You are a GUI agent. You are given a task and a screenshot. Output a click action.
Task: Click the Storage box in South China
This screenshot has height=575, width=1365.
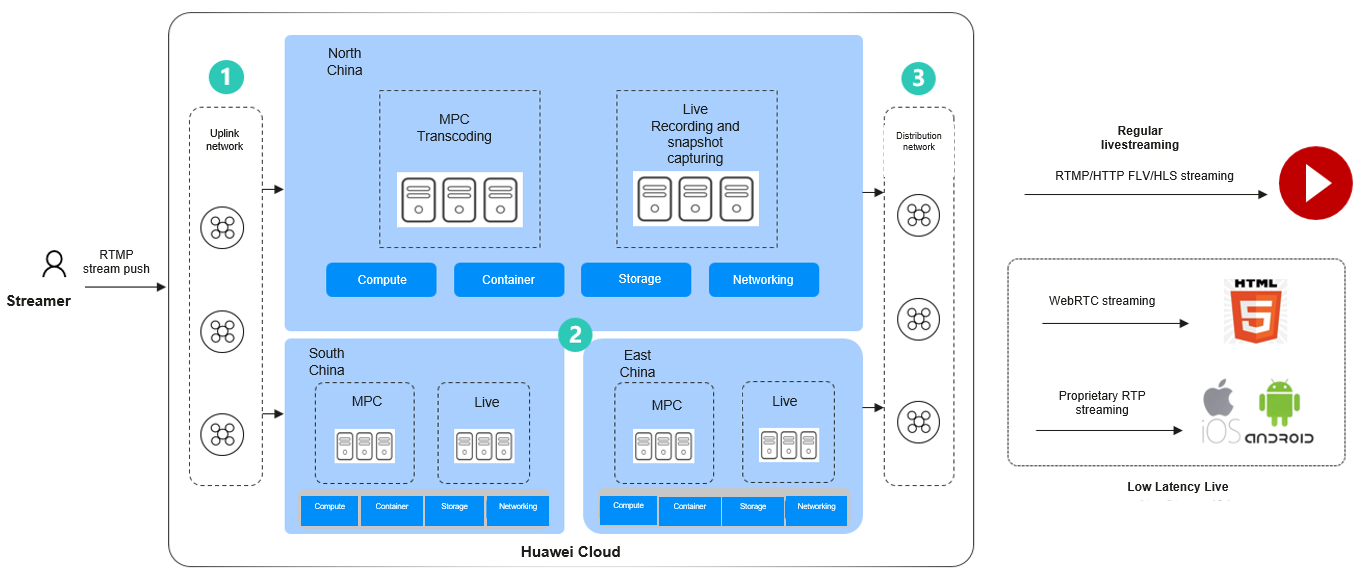(x=454, y=510)
